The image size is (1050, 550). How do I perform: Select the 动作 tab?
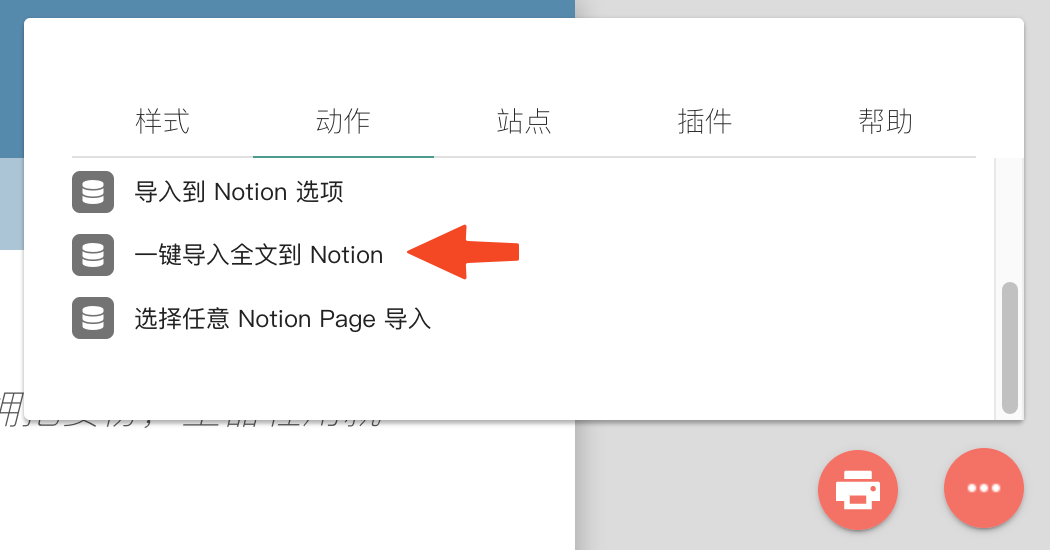pyautogui.click(x=343, y=122)
